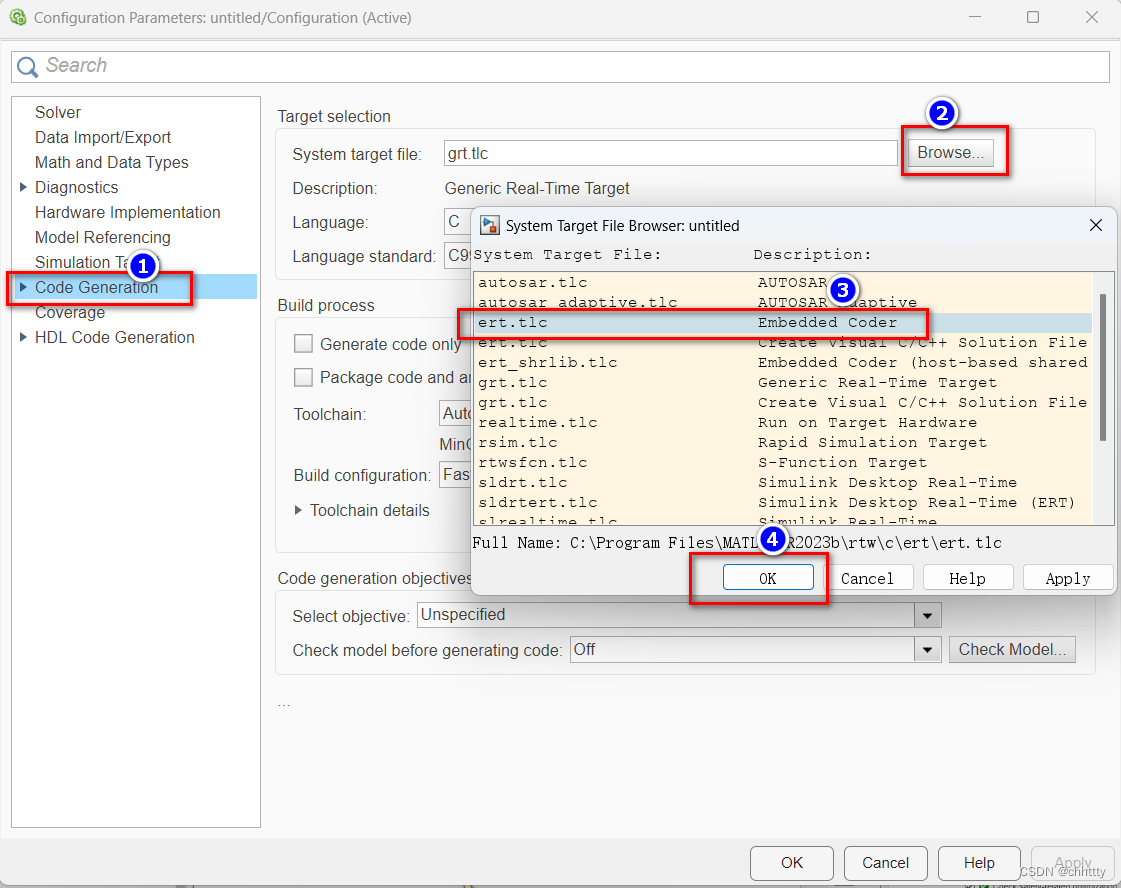
Task: Click Browse for system target file
Action: click(950, 152)
